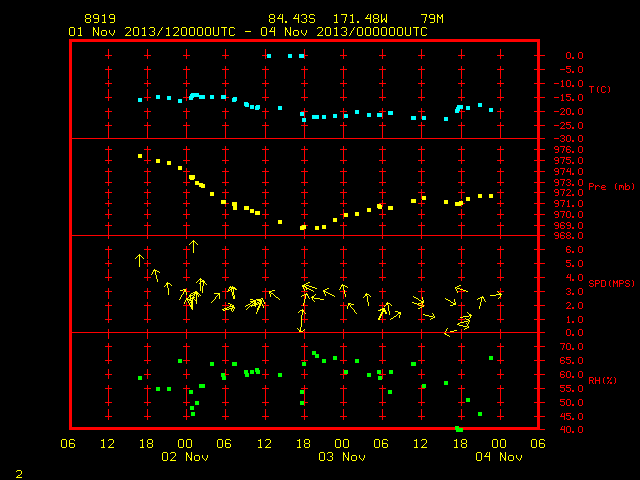Click the 03 Nov date label
Screen dimensions: 640x480
342,457
